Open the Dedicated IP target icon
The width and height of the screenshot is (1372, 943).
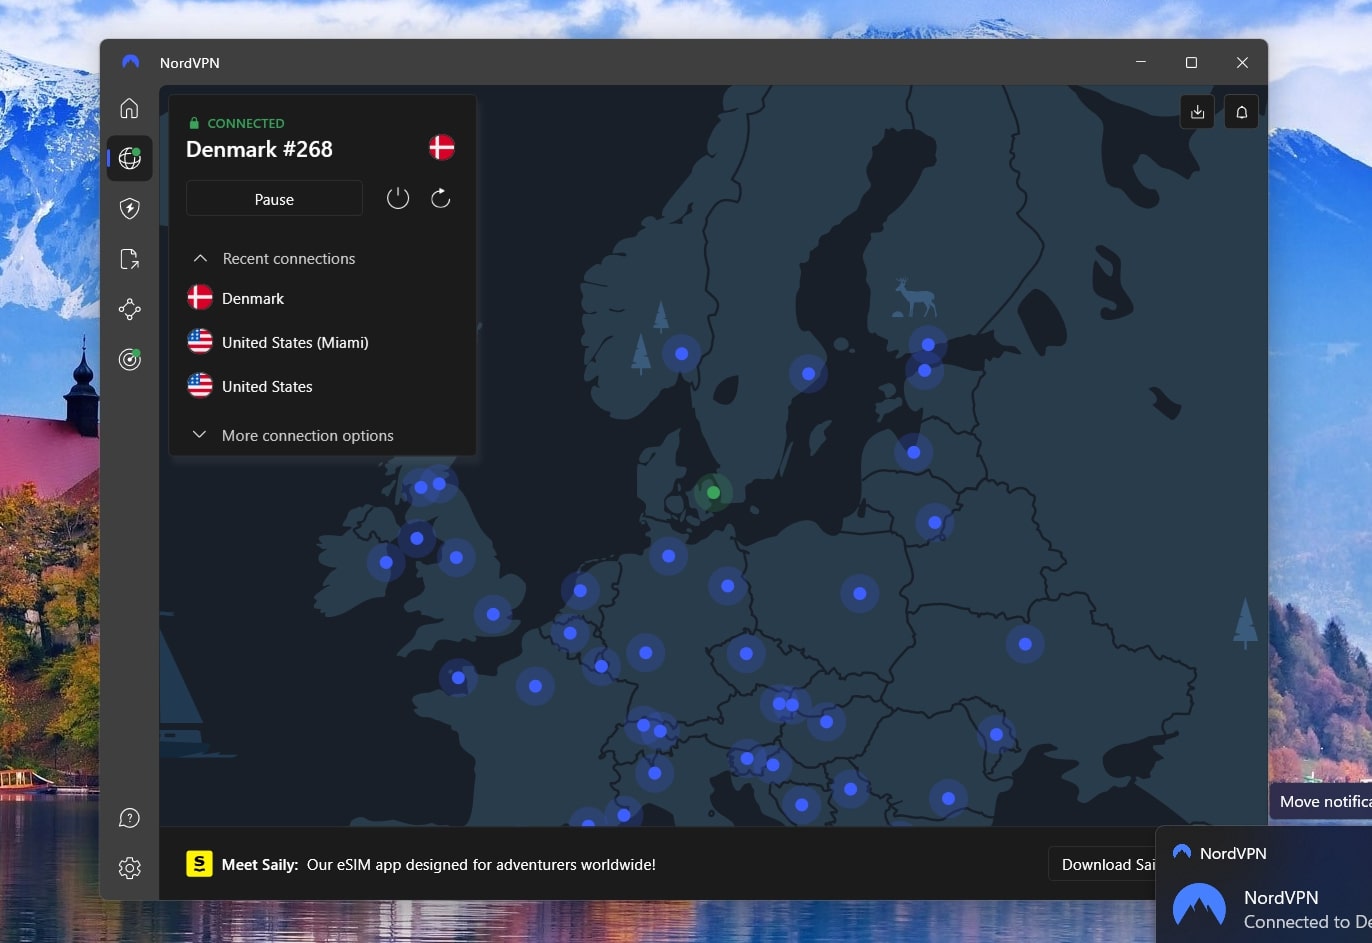[129, 359]
